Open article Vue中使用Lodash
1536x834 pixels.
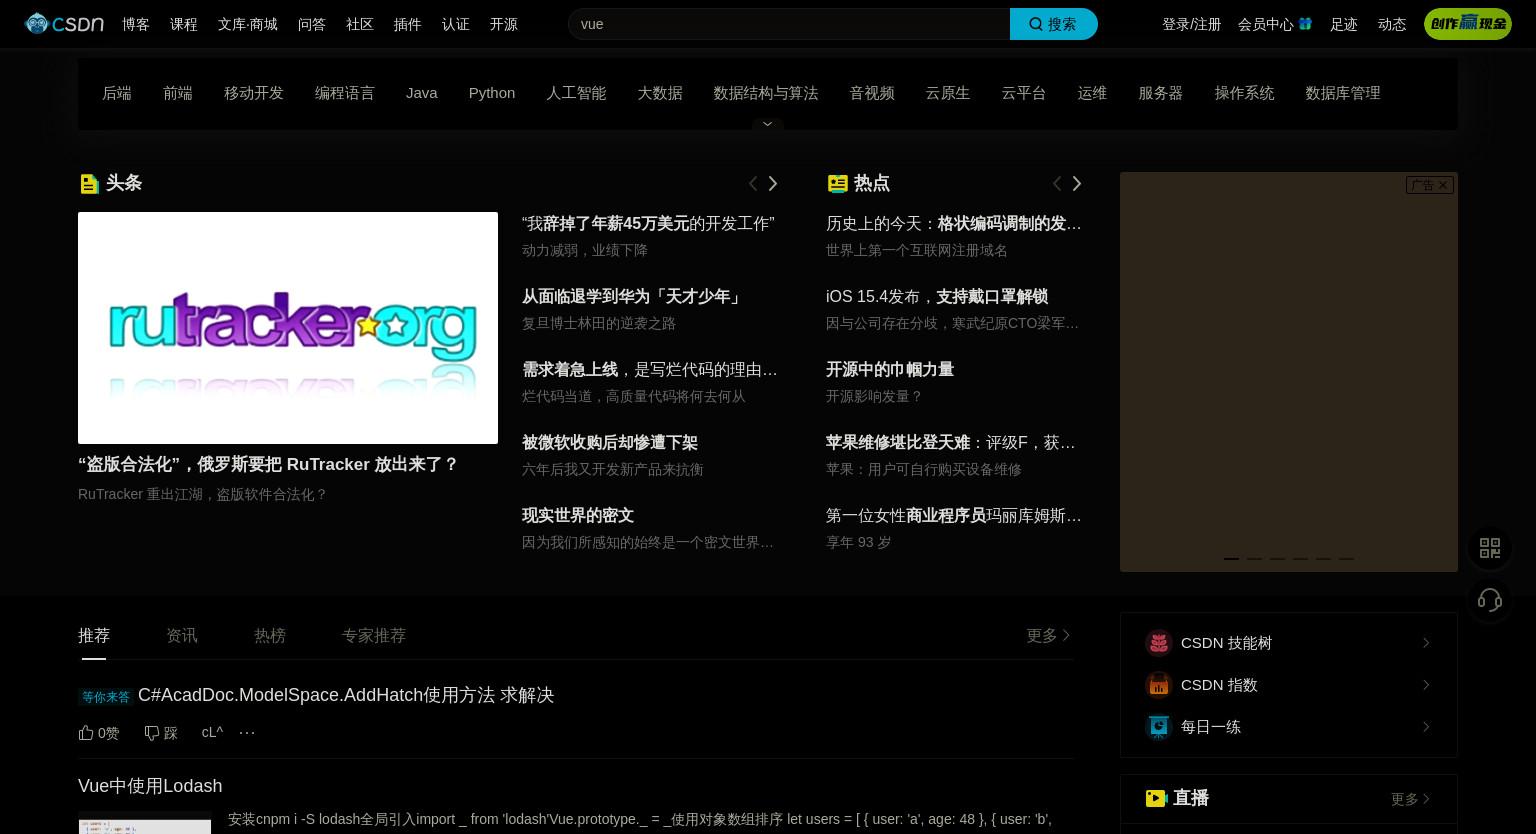[x=150, y=786]
